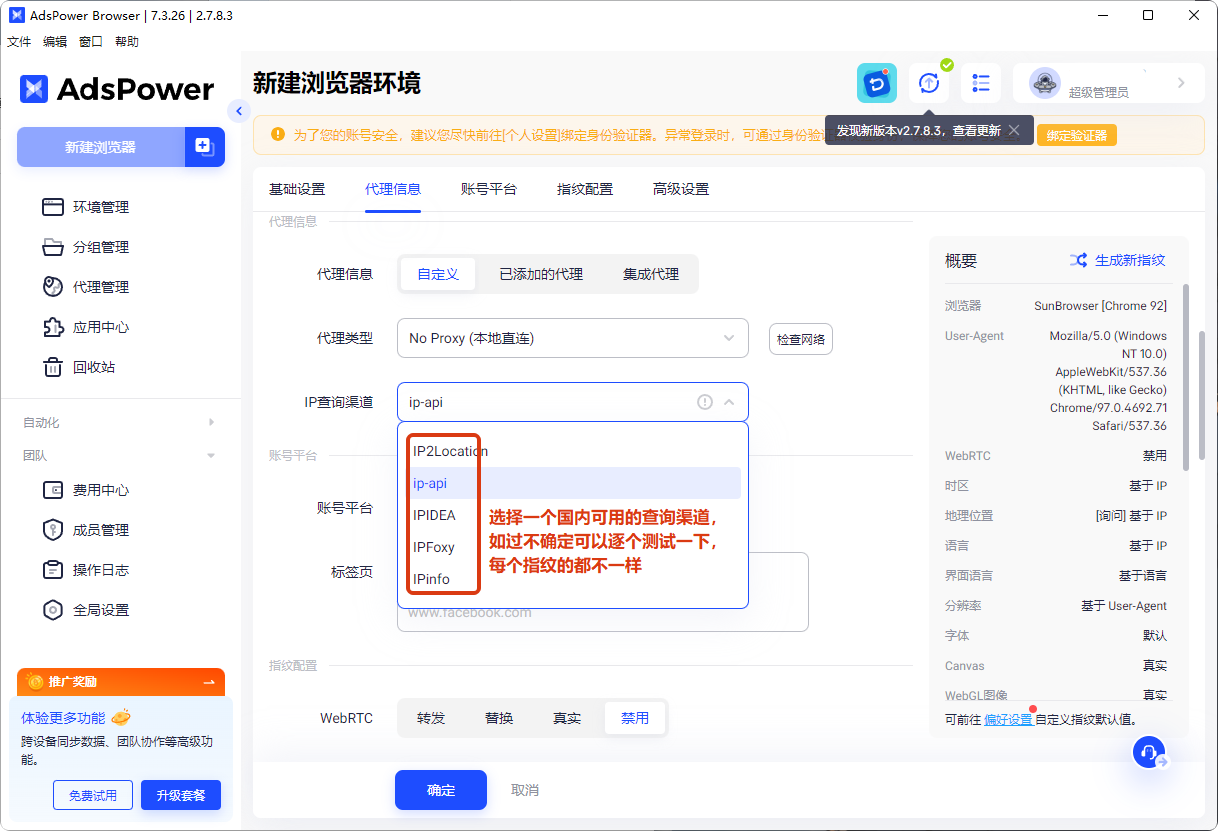
Task: Click the batch-create plus icon beside 新建浏览器
Action: coord(205,147)
